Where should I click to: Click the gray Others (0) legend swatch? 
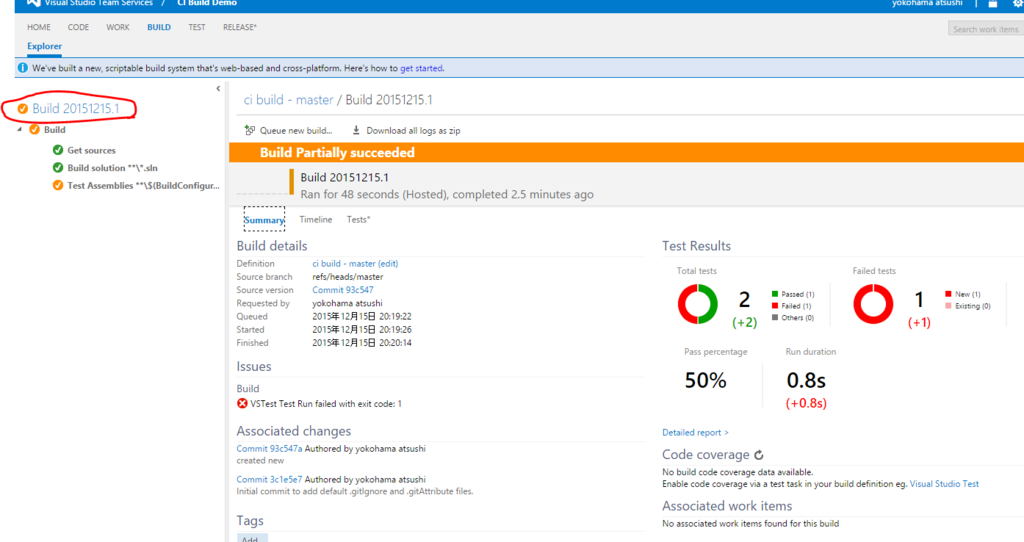[x=775, y=317]
